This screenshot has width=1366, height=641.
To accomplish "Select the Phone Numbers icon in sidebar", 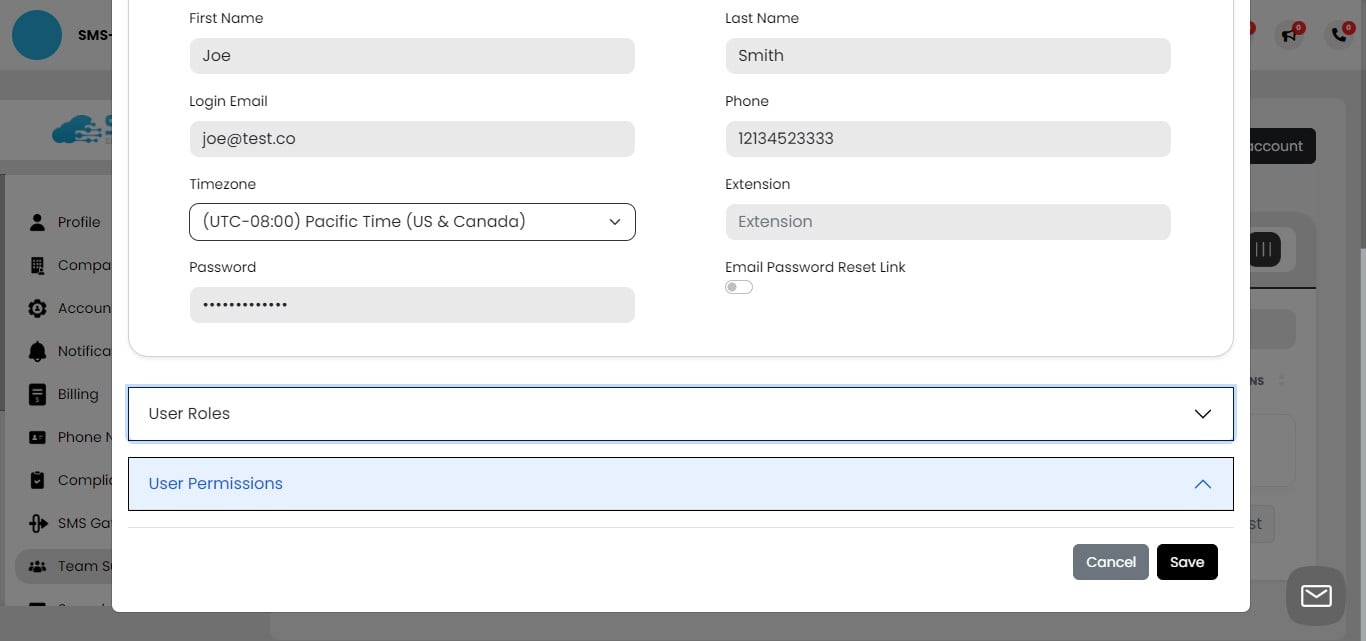I will pyautogui.click(x=37, y=437).
